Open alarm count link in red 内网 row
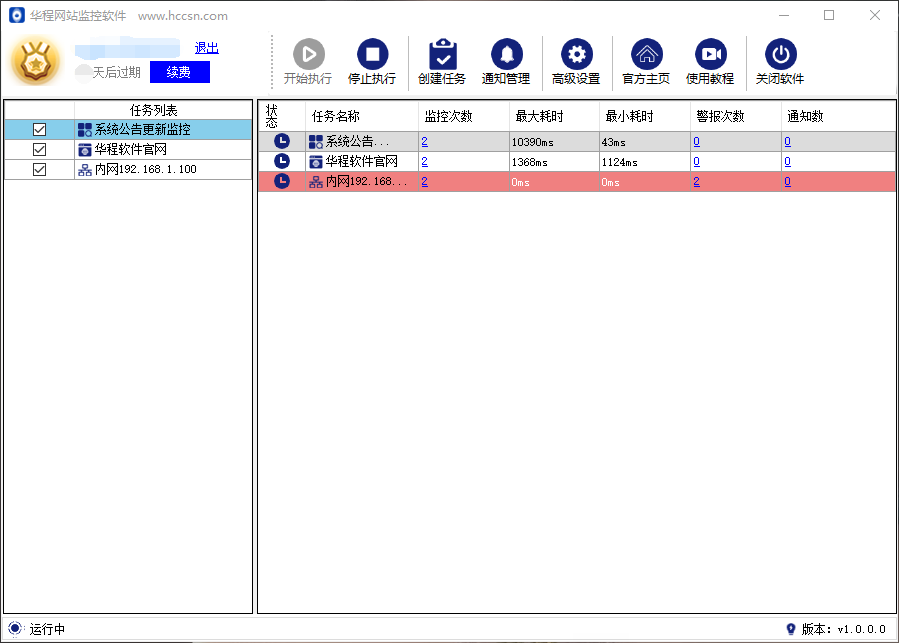 (696, 181)
